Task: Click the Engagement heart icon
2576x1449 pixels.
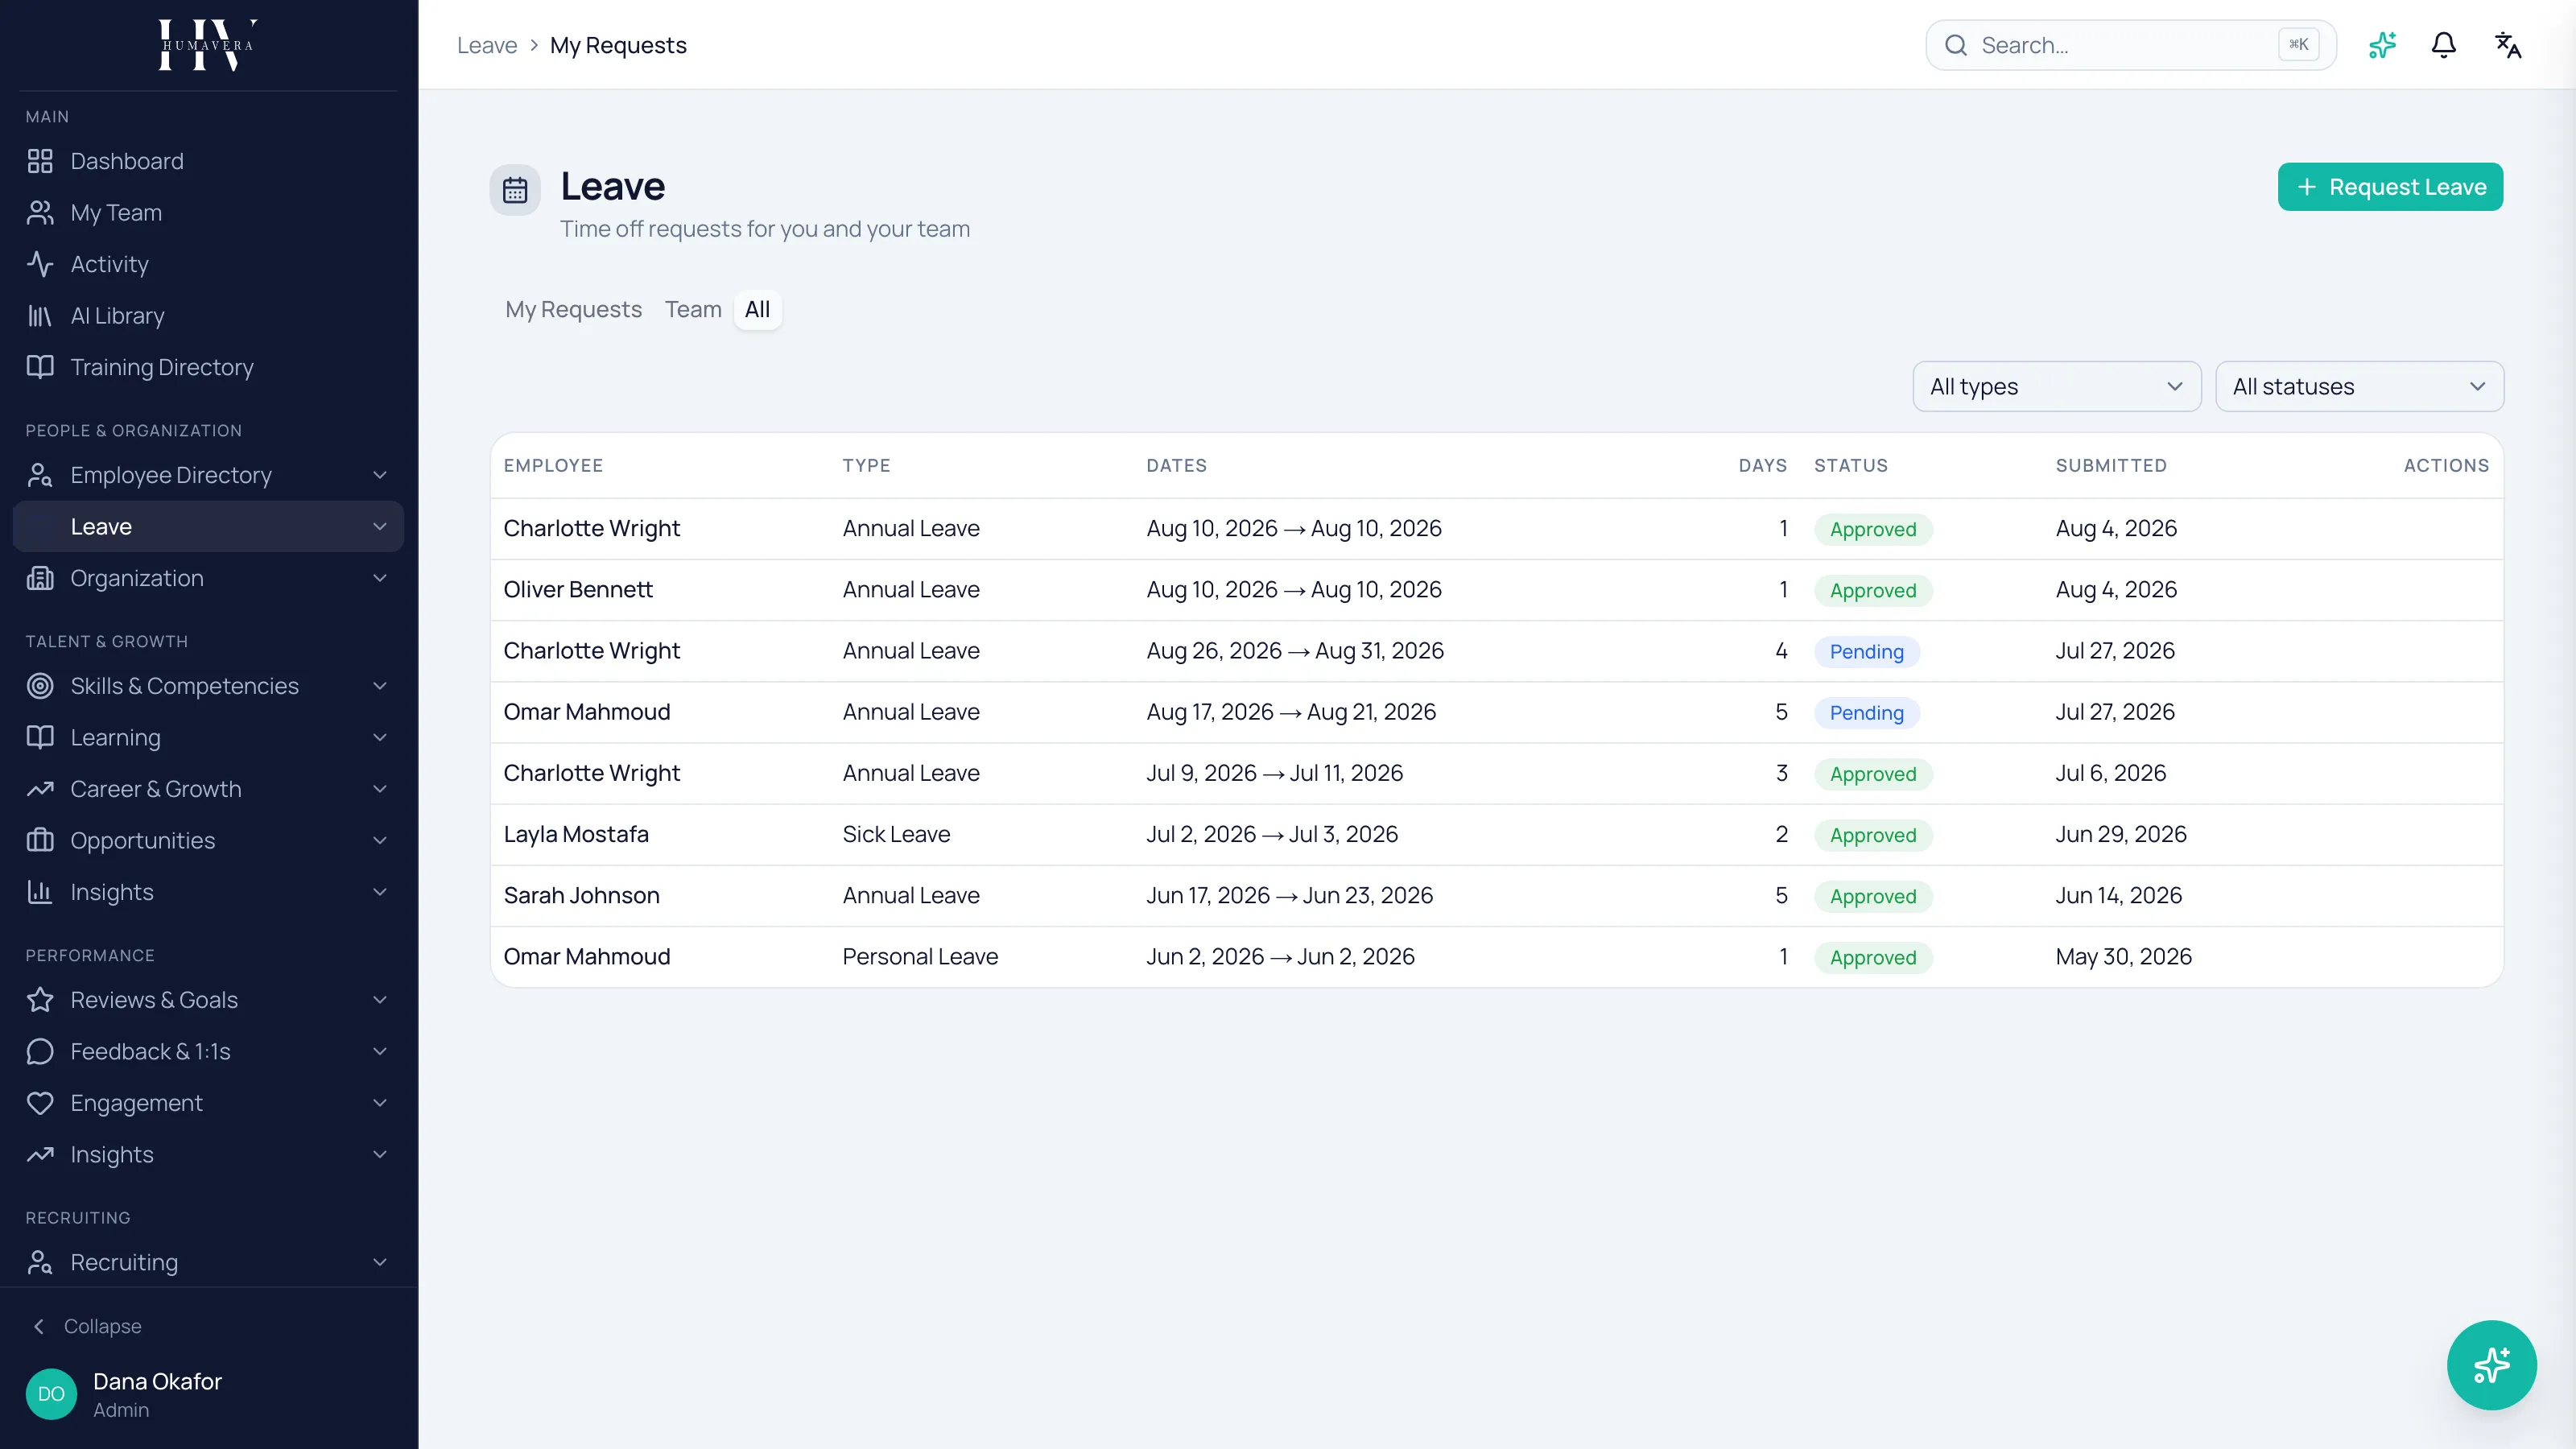Action: (x=40, y=1103)
